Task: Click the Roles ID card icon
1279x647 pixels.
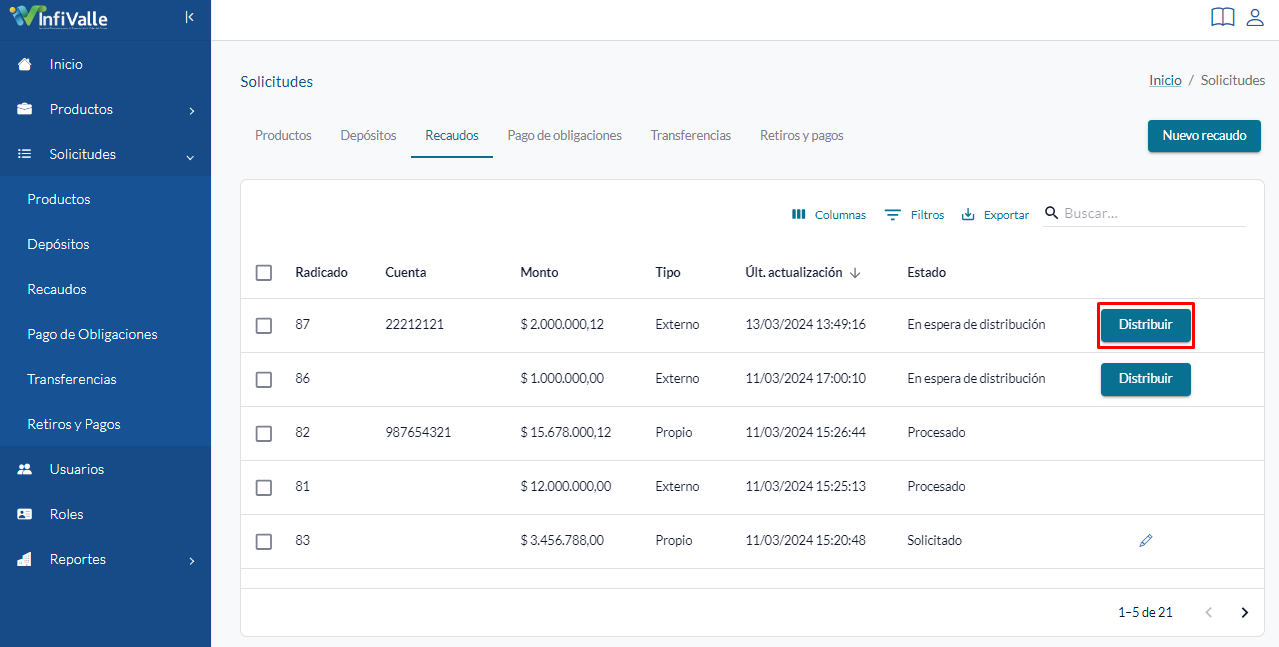Action: tap(25, 514)
